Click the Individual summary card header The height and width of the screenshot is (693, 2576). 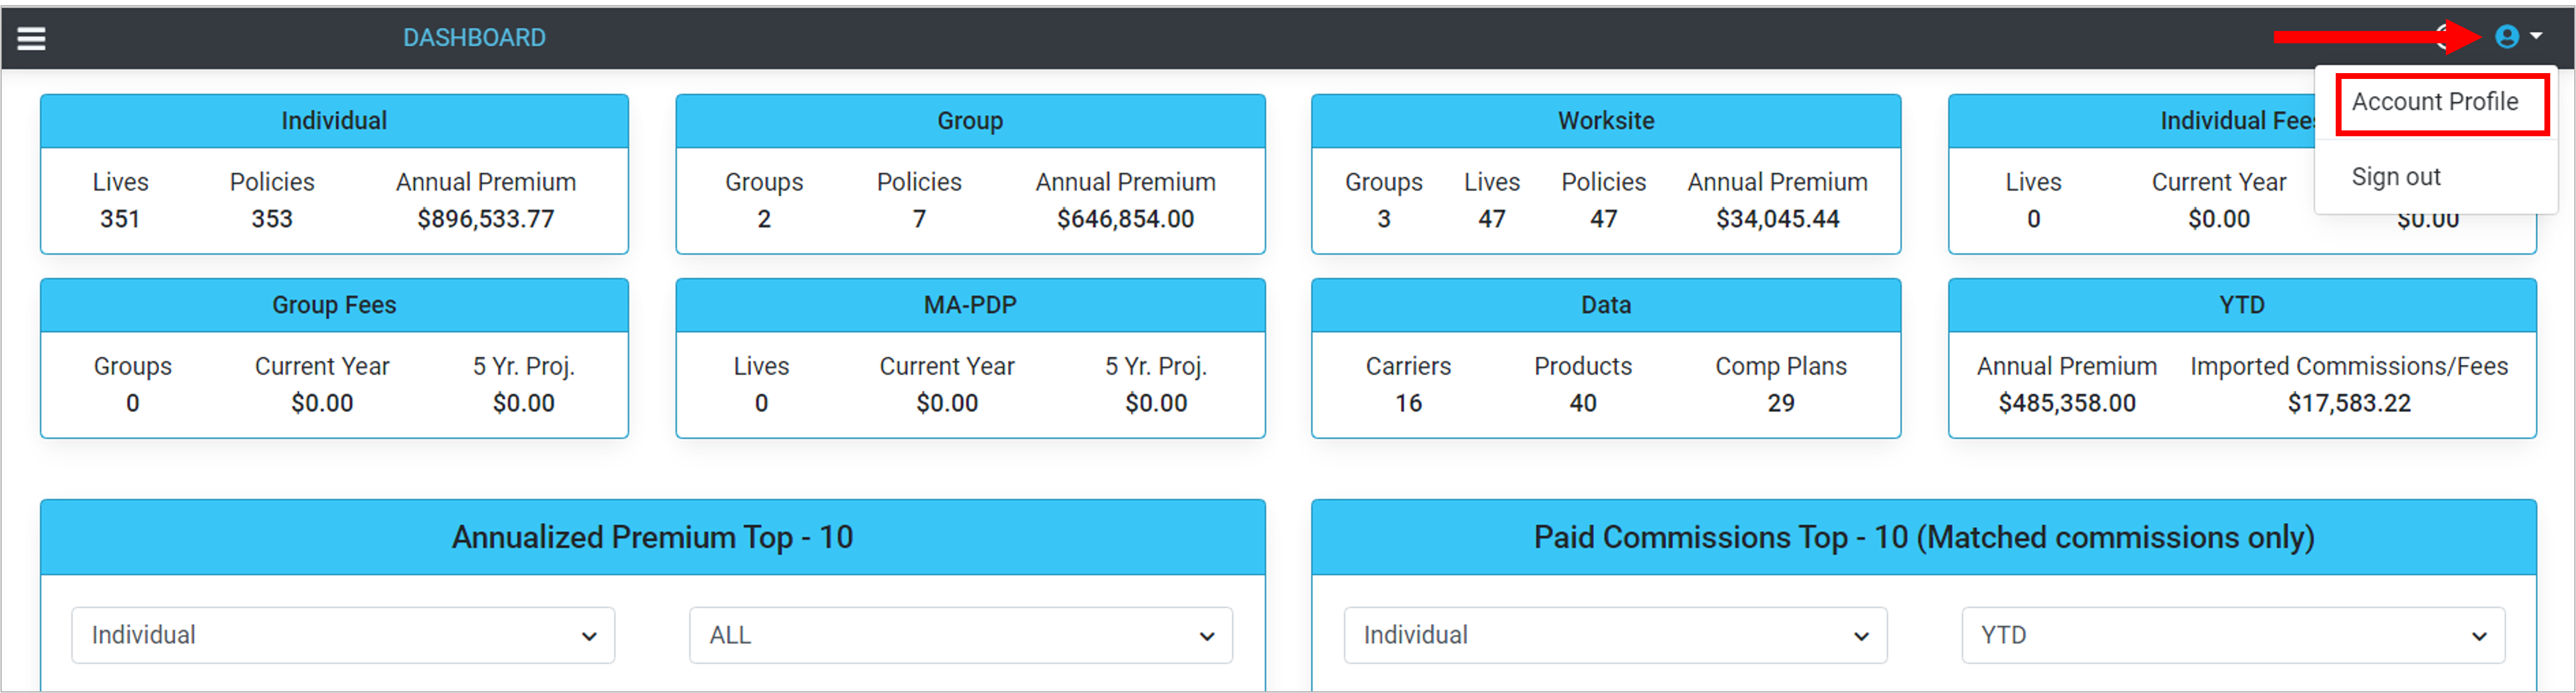click(334, 121)
